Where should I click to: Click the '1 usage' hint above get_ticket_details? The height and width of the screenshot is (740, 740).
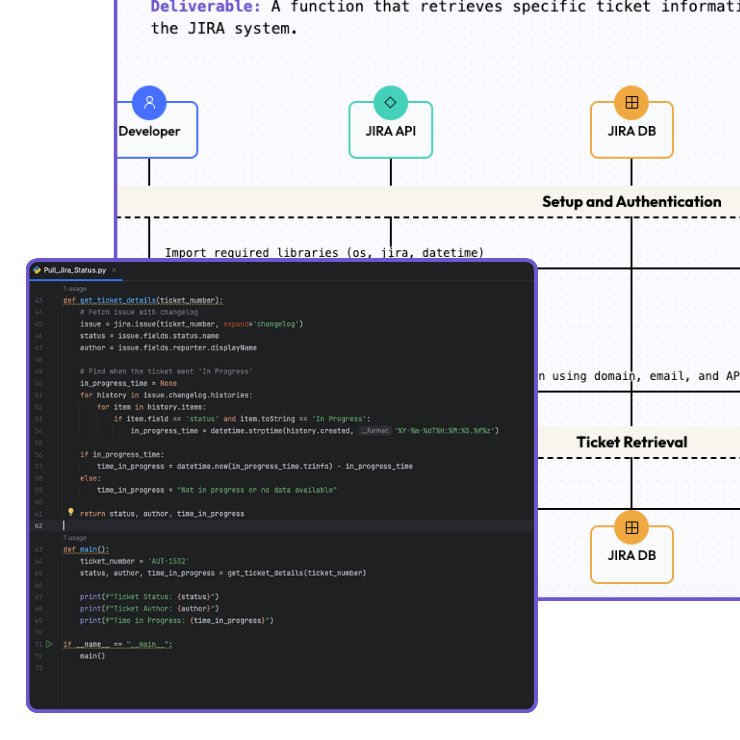tap(75, 288)
